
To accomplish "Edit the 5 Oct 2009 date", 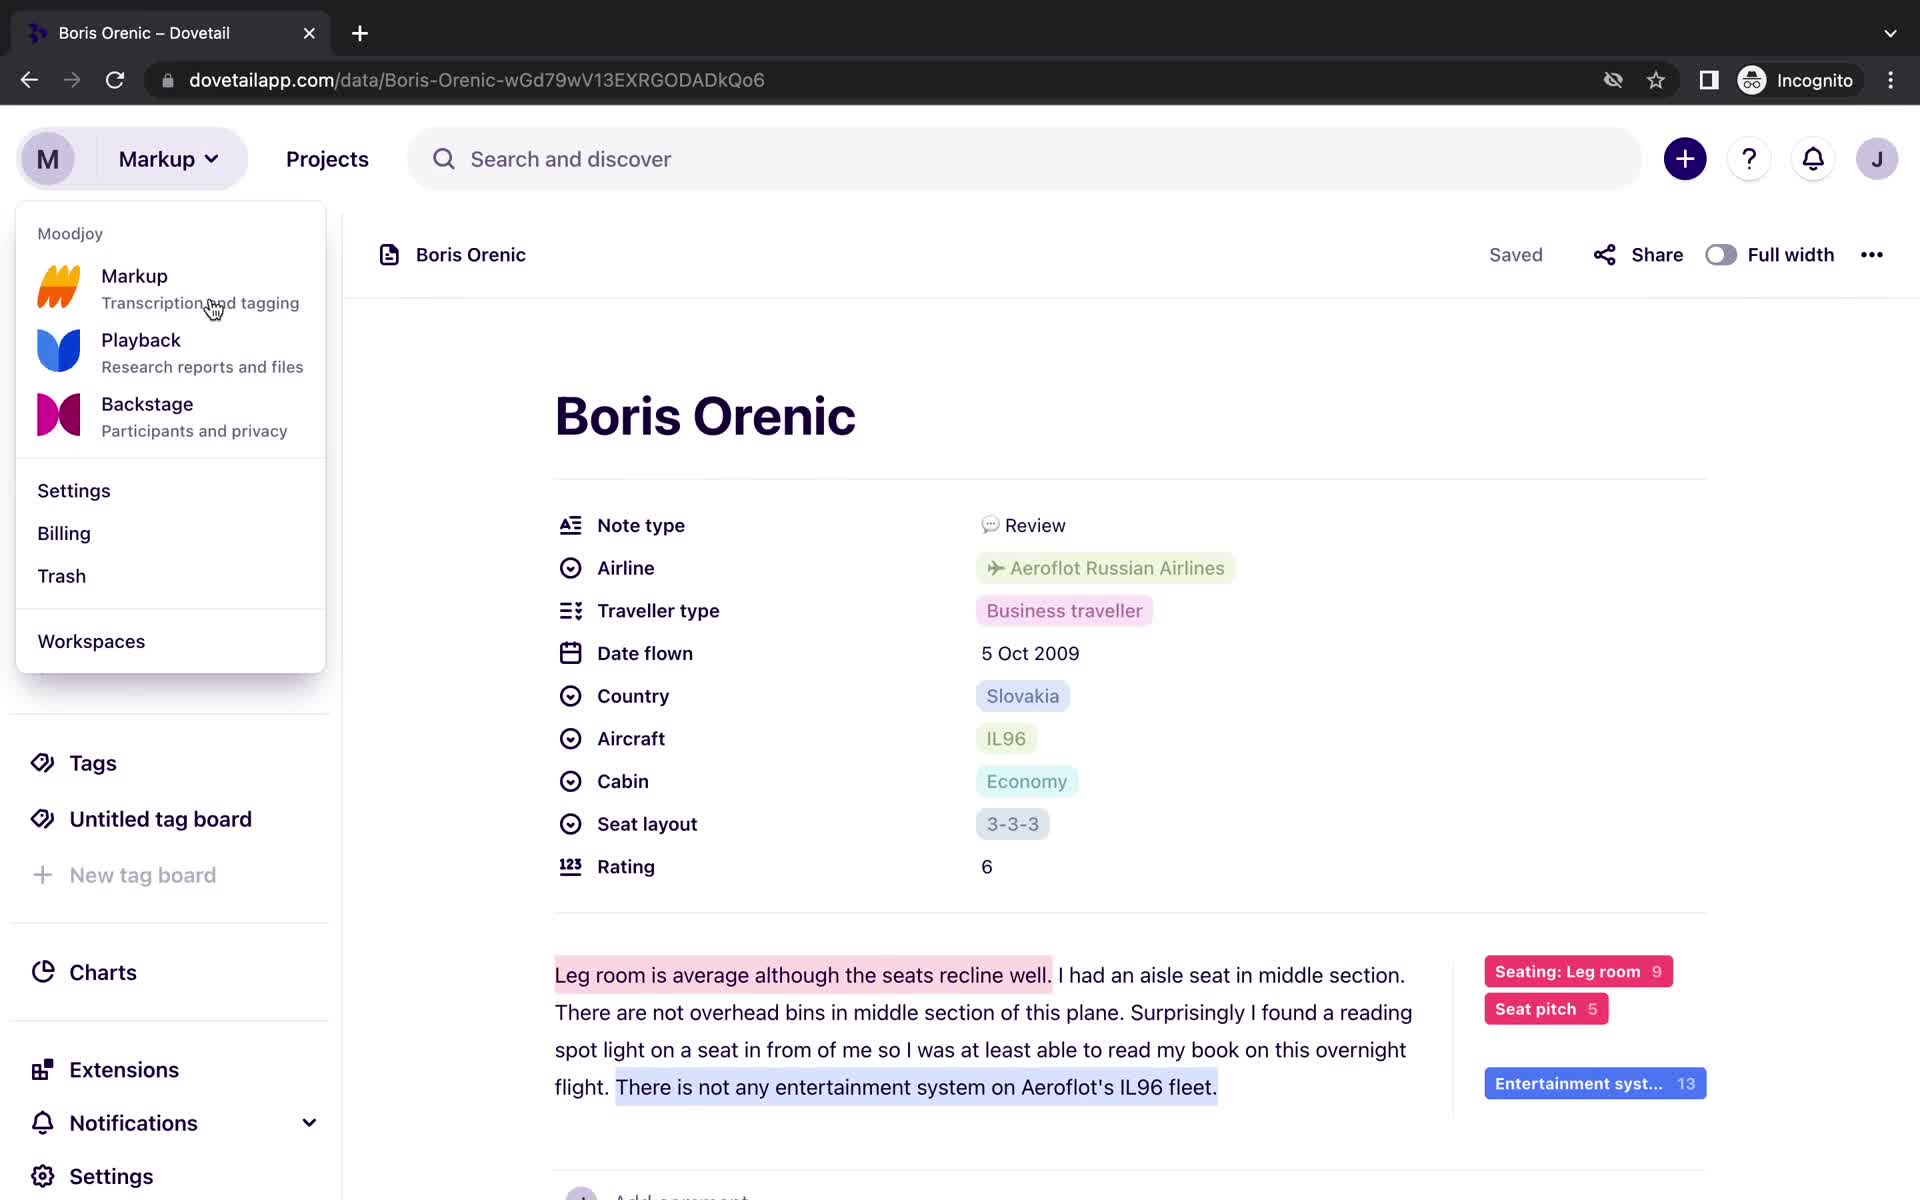I will pyautogui.click(x=1030, y=653).
